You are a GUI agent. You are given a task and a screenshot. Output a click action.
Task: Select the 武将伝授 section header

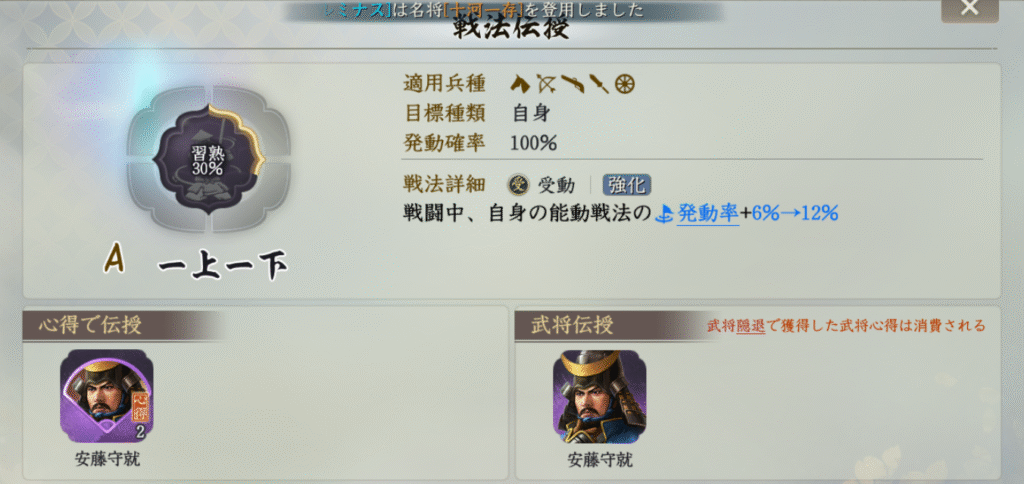(571, 326)
